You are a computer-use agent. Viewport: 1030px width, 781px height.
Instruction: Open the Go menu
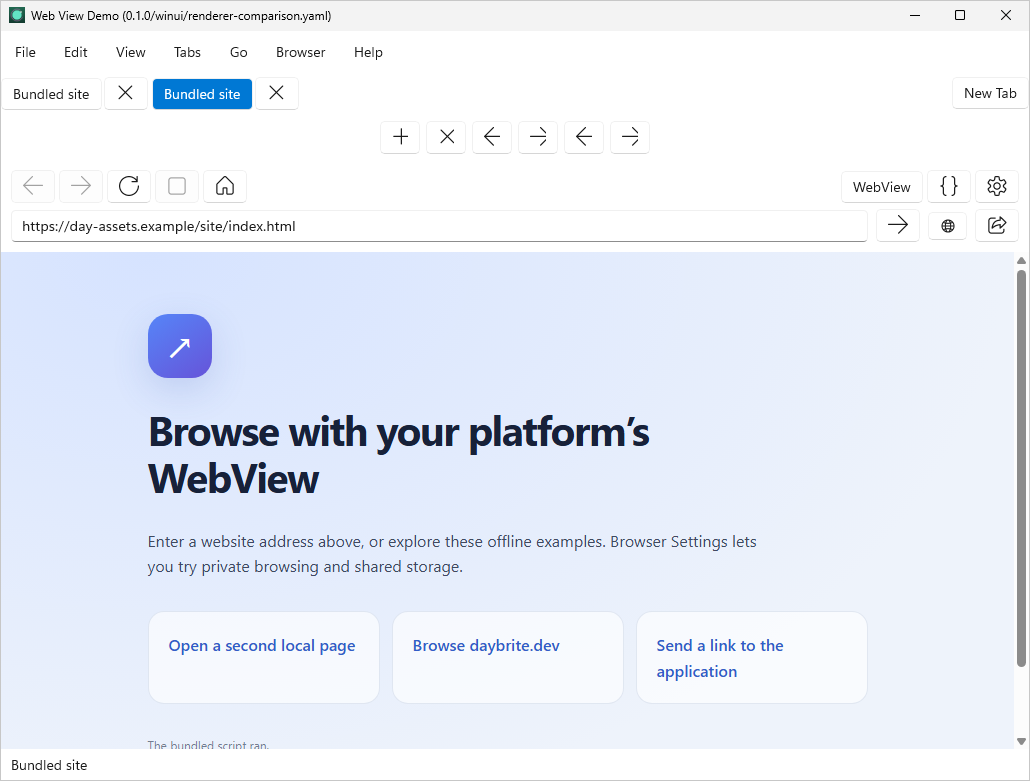pyautogui.click(x=238, y=53)
